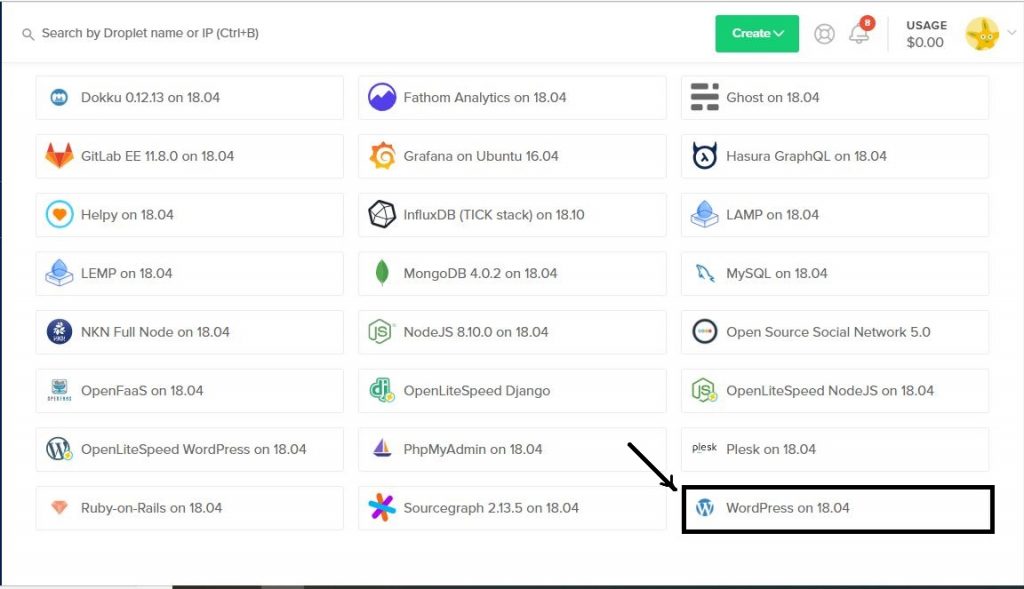Viewport: 1024px width, 589px height.
Task: Choose Open Source Social Network 5.0
Action: pos(835,332)
